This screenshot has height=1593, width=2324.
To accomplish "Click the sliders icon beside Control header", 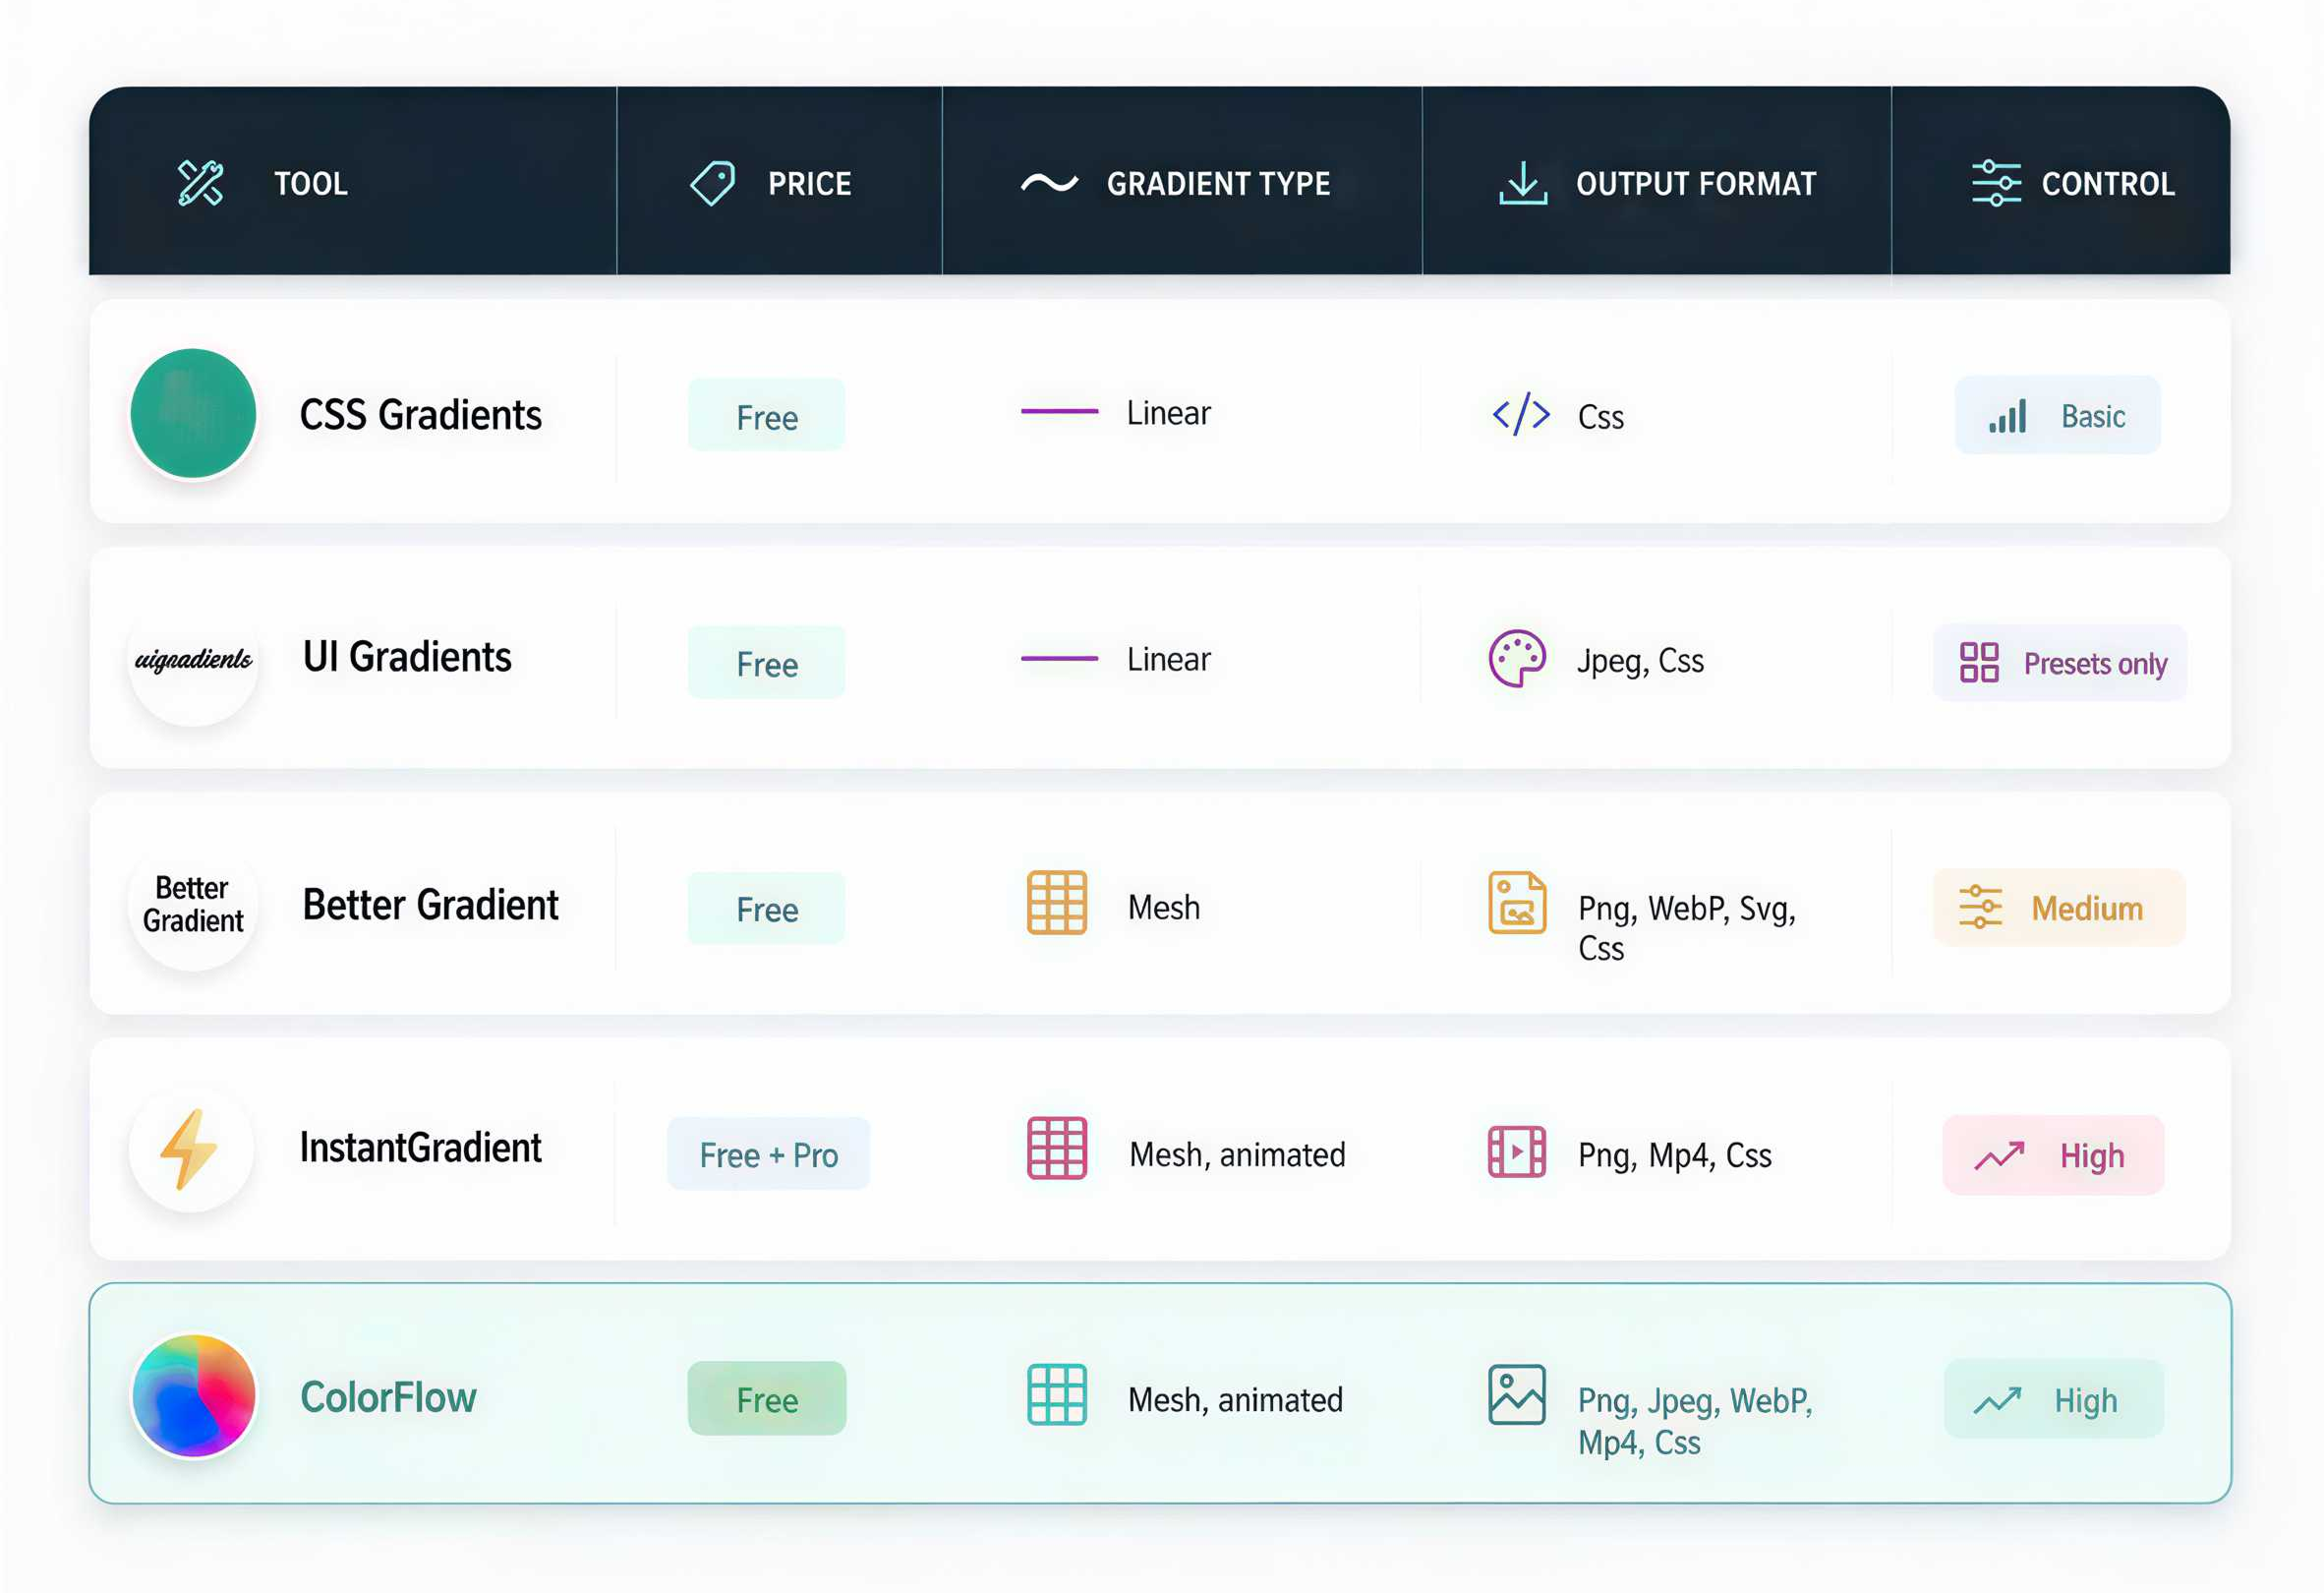I will (x=1996, y=183).
